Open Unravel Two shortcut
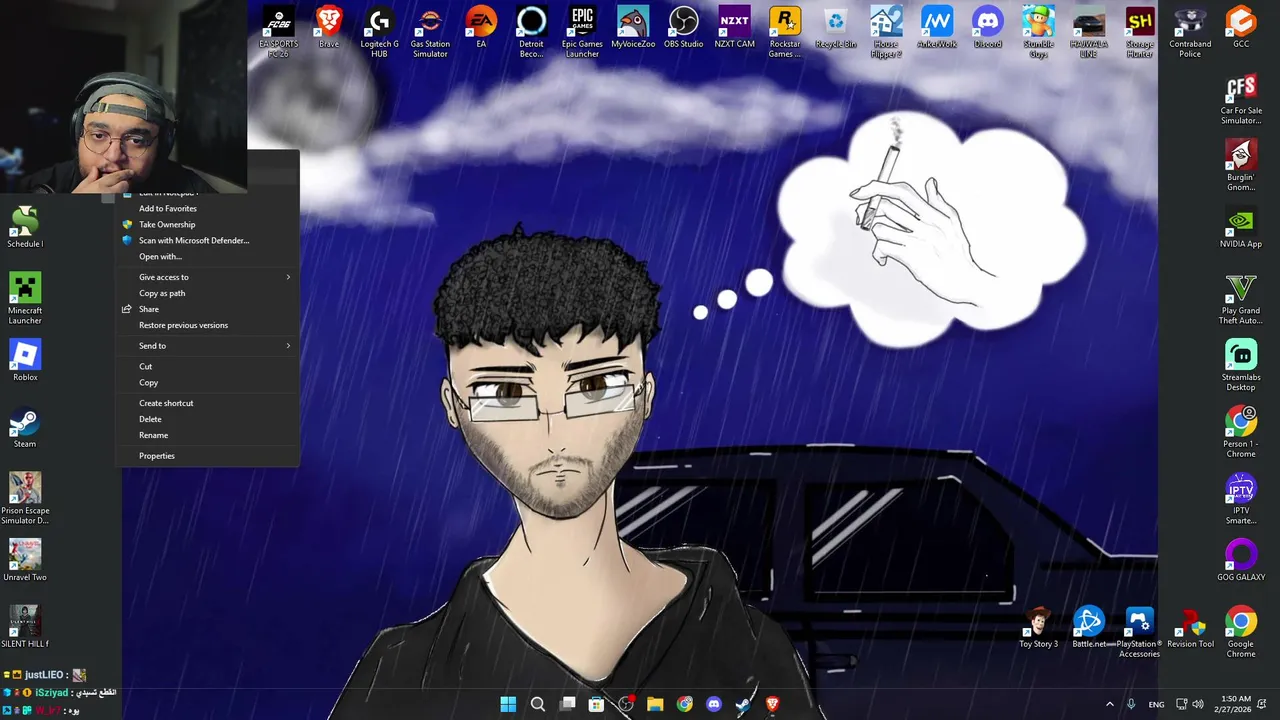The image size is (1280, 720). tap(25, 560)
